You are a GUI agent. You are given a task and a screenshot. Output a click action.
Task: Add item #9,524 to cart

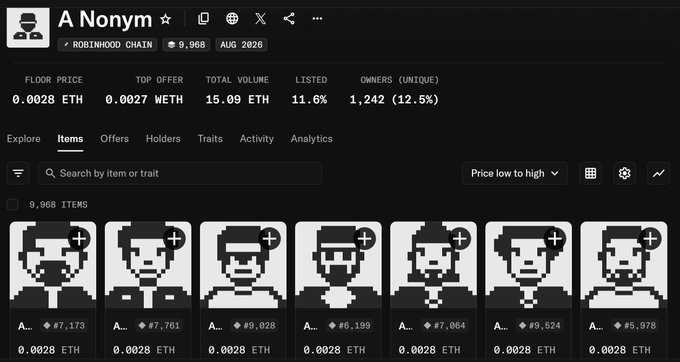(555, 238)
